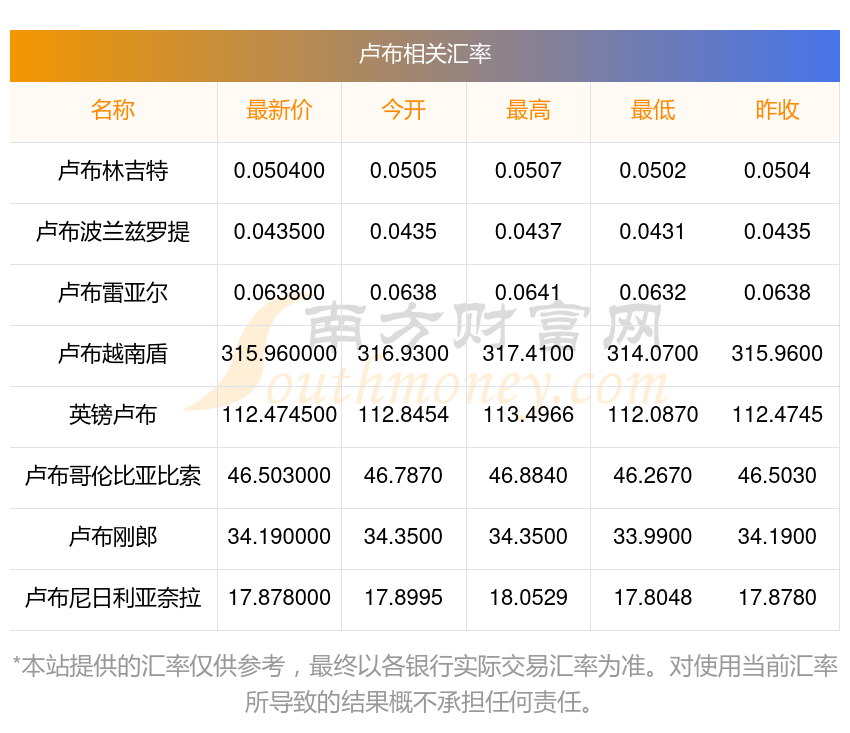The height and width of the screenshot is (733, 850).
Task: Click latest price 0.063800
Action: pos(279,293)
